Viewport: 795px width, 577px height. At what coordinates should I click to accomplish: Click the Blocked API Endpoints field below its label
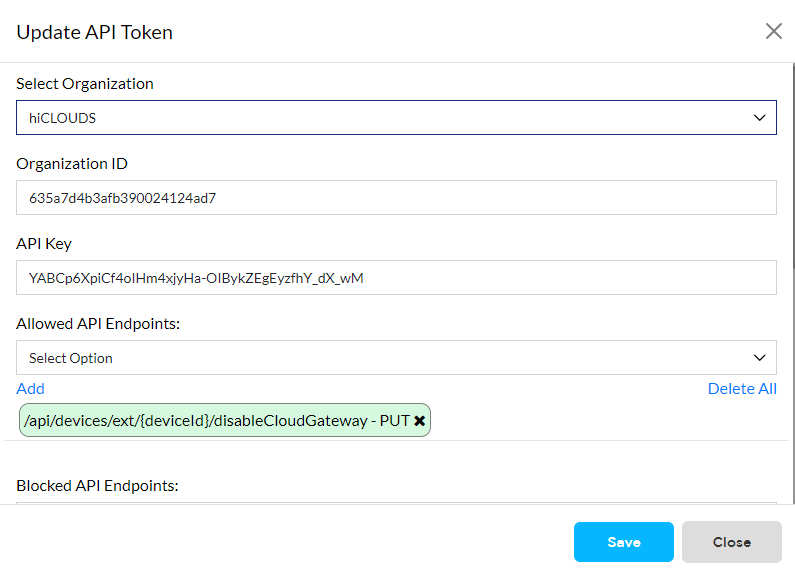click(396, 503)
